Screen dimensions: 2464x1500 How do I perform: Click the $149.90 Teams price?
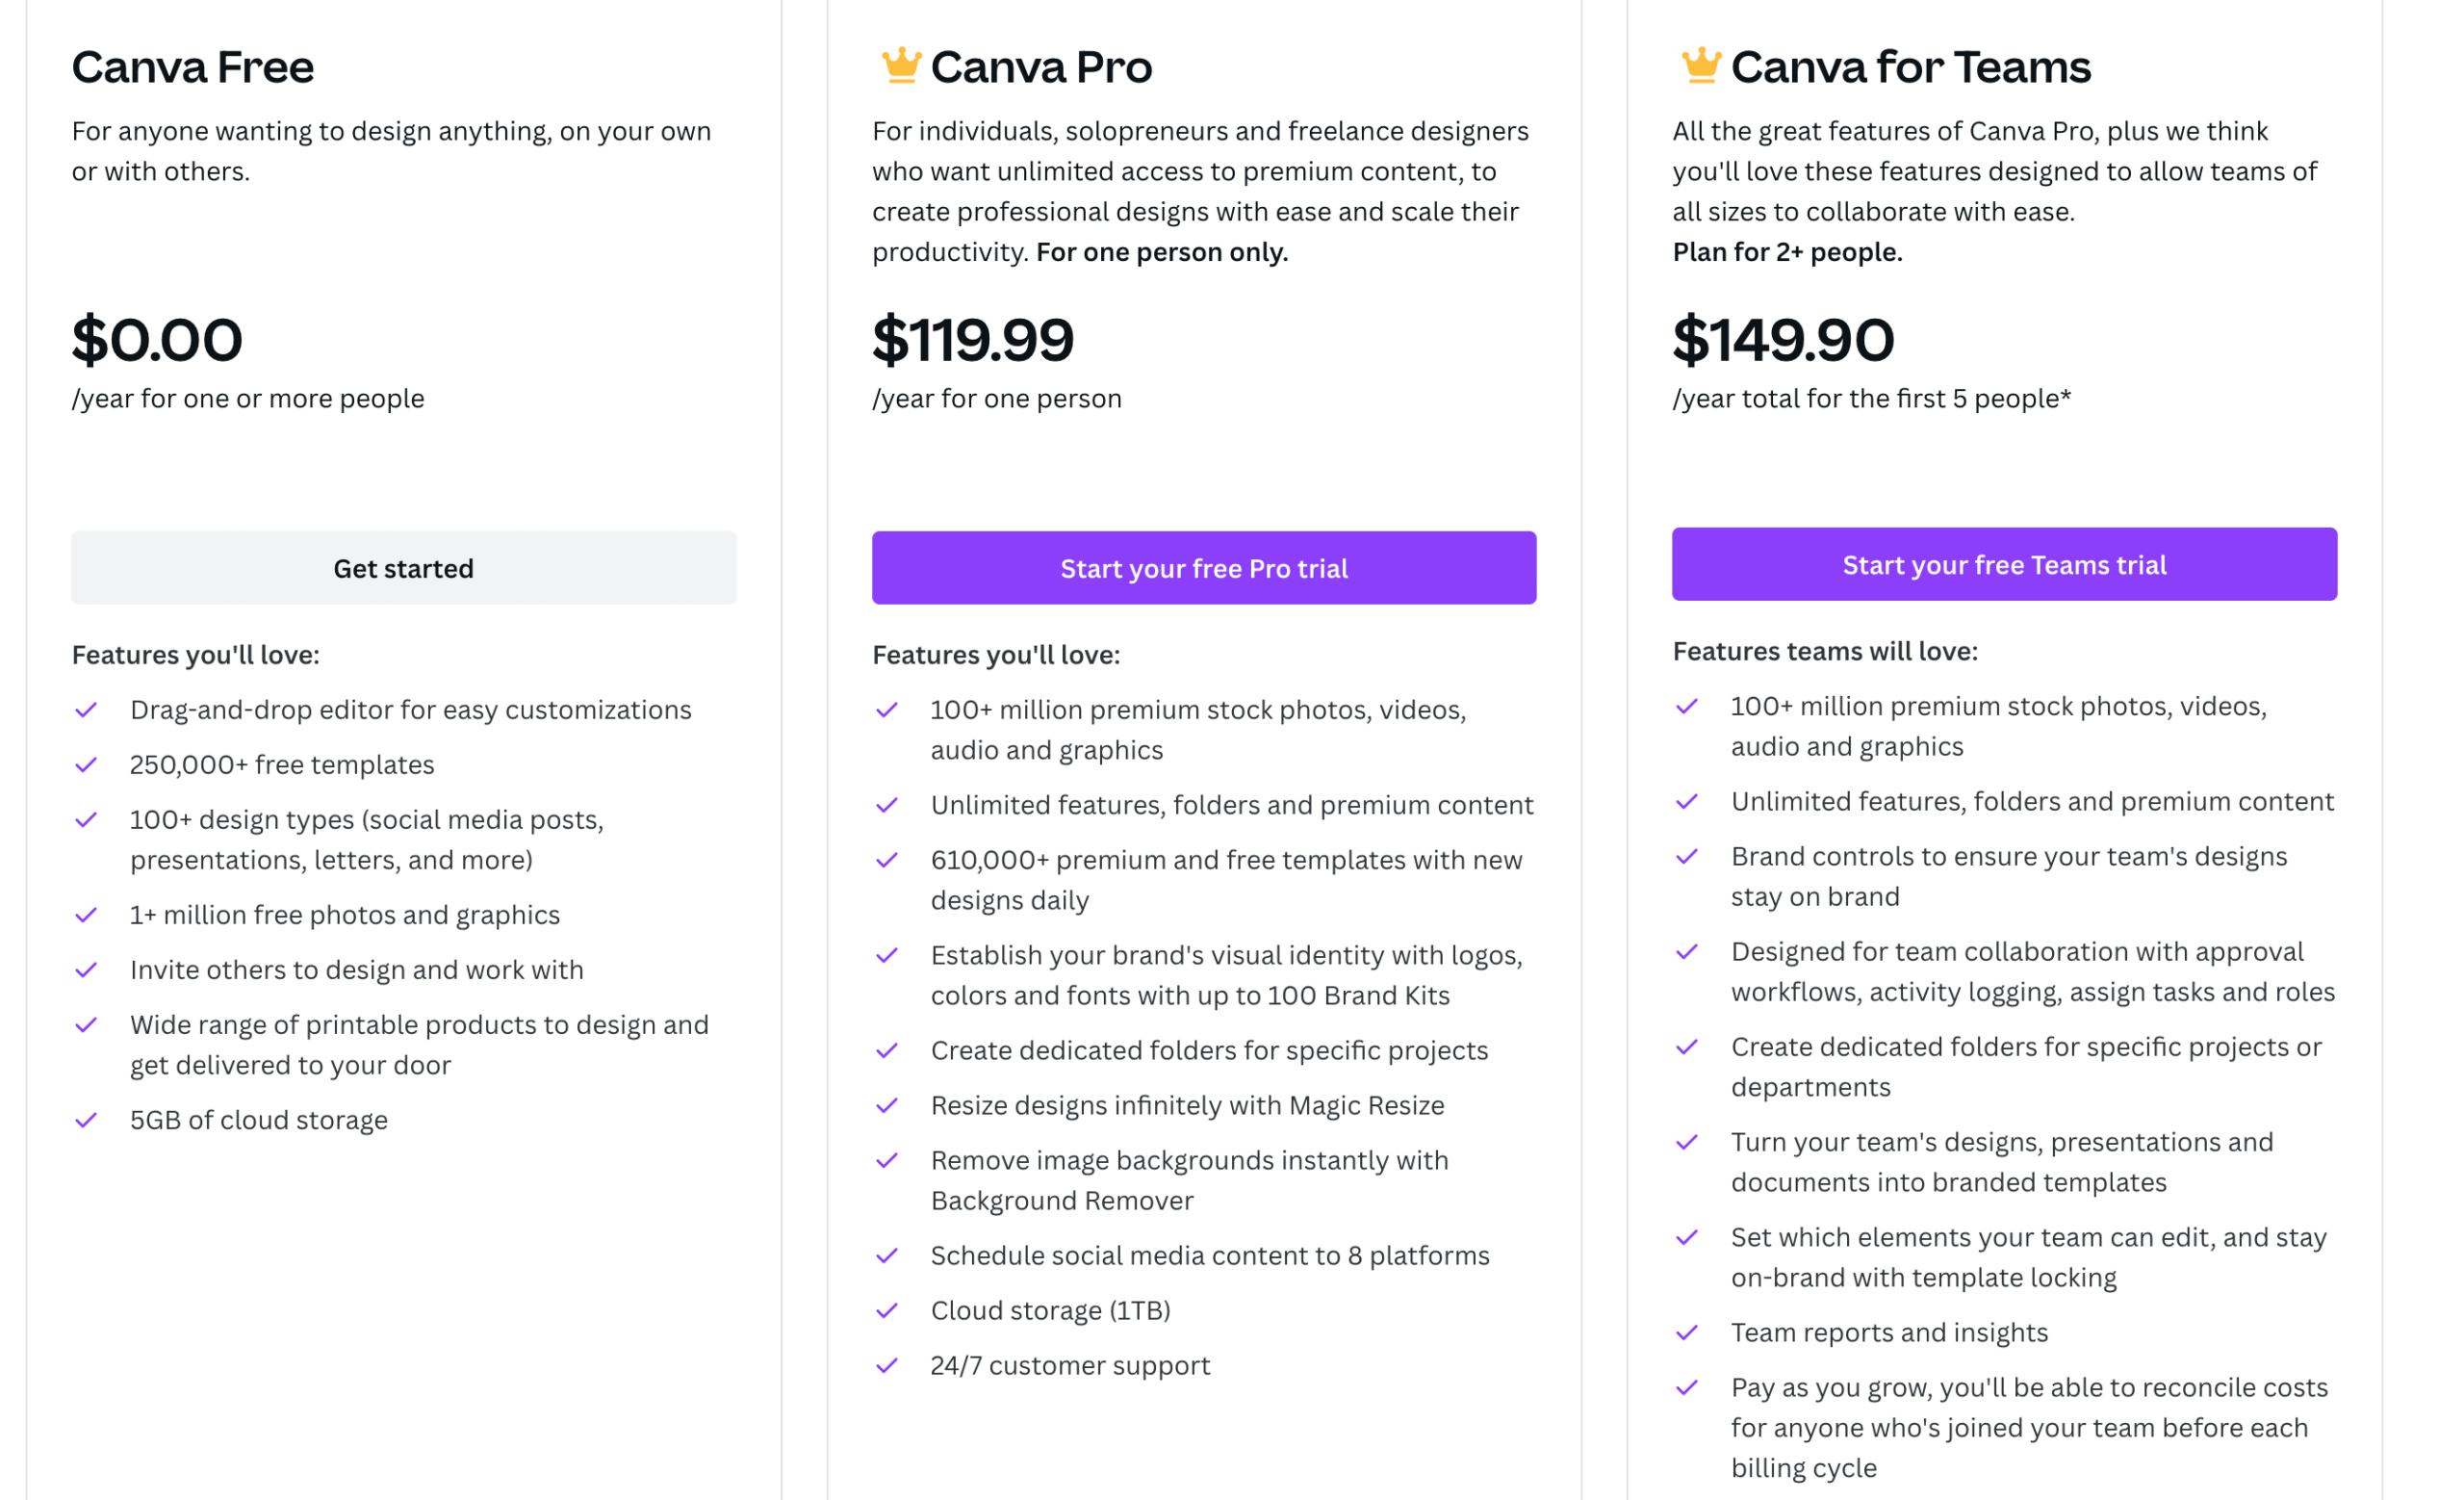(1783, 339)
